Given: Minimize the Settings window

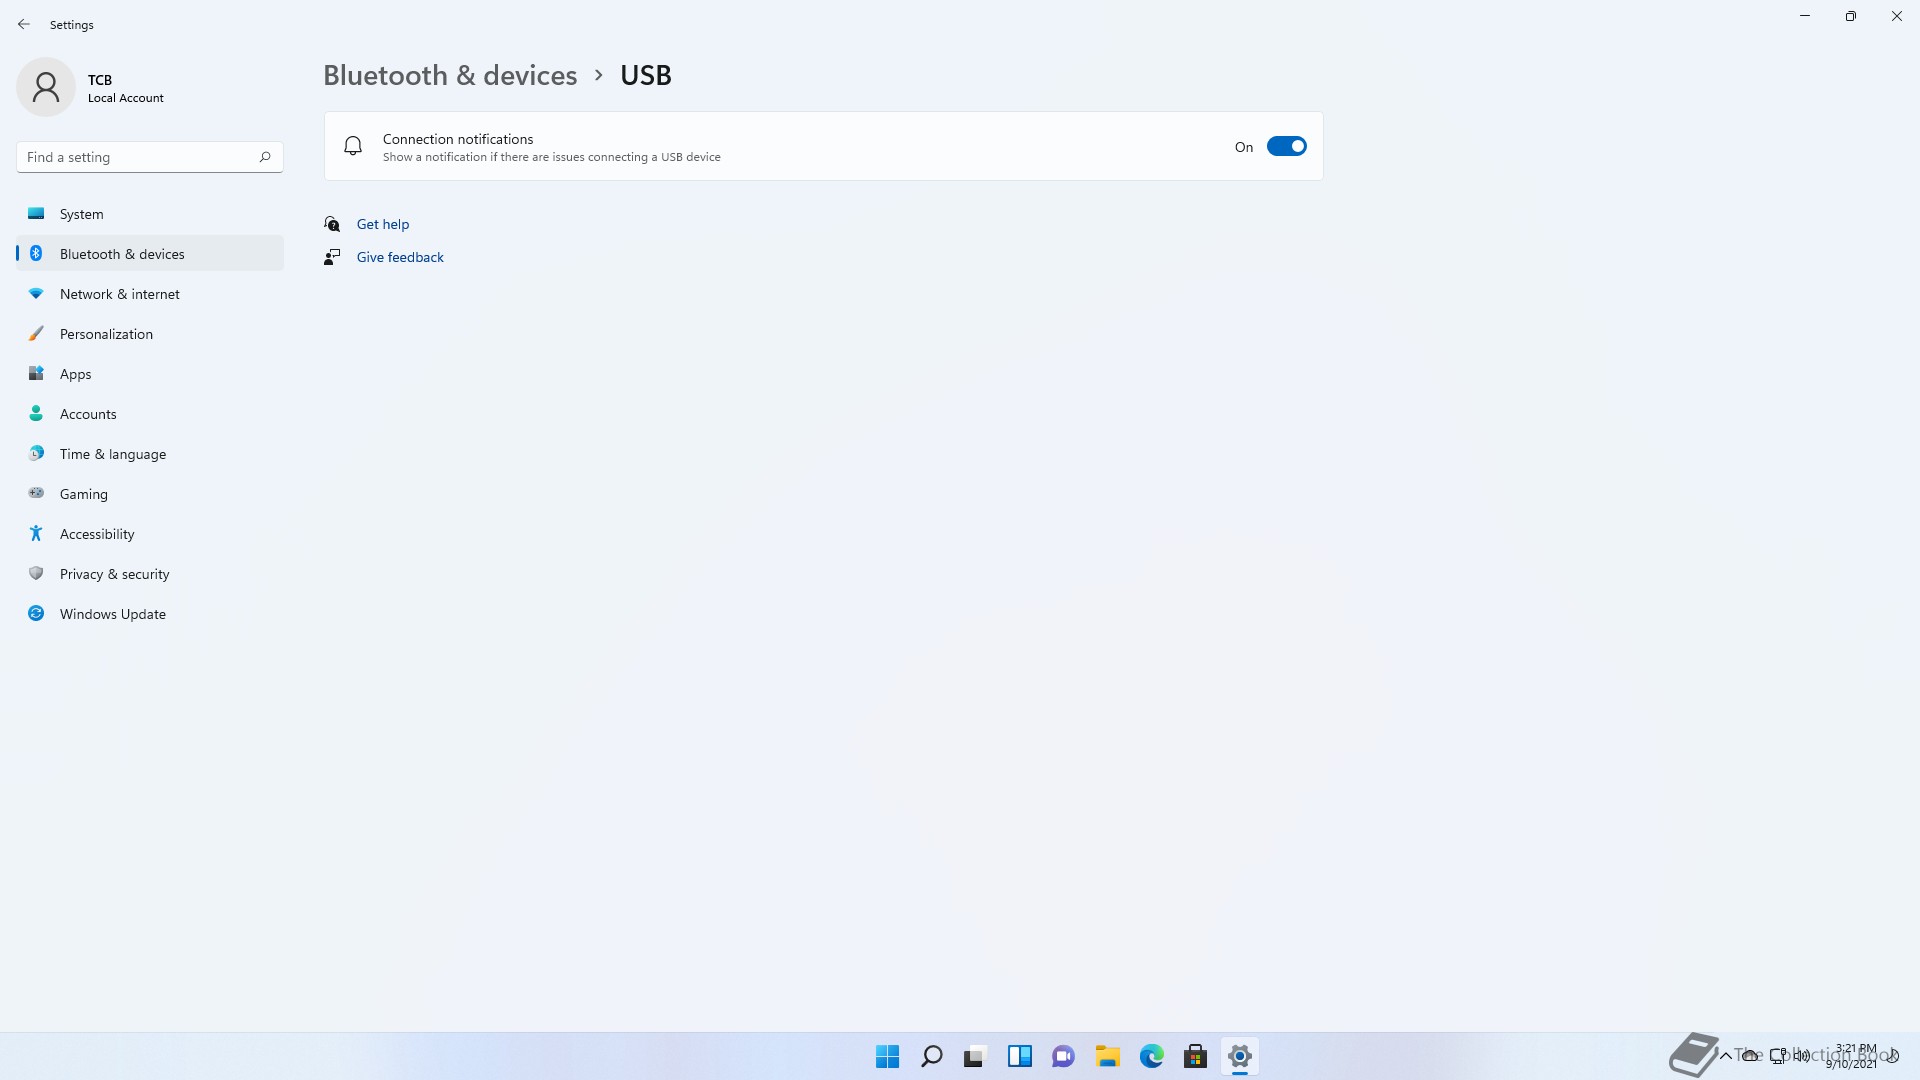Looking at the screenshot, I should click(1805, 16).
